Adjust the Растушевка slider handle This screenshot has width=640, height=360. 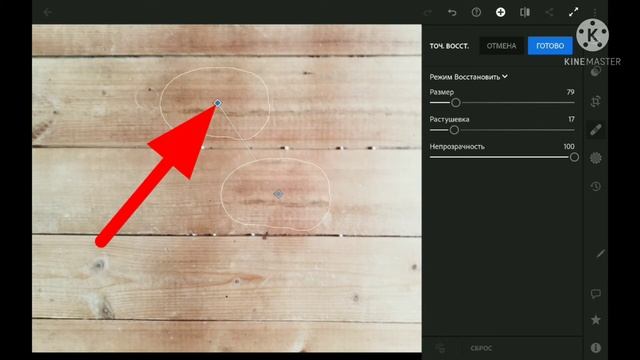pyautogui.click(x=454, y=130)
